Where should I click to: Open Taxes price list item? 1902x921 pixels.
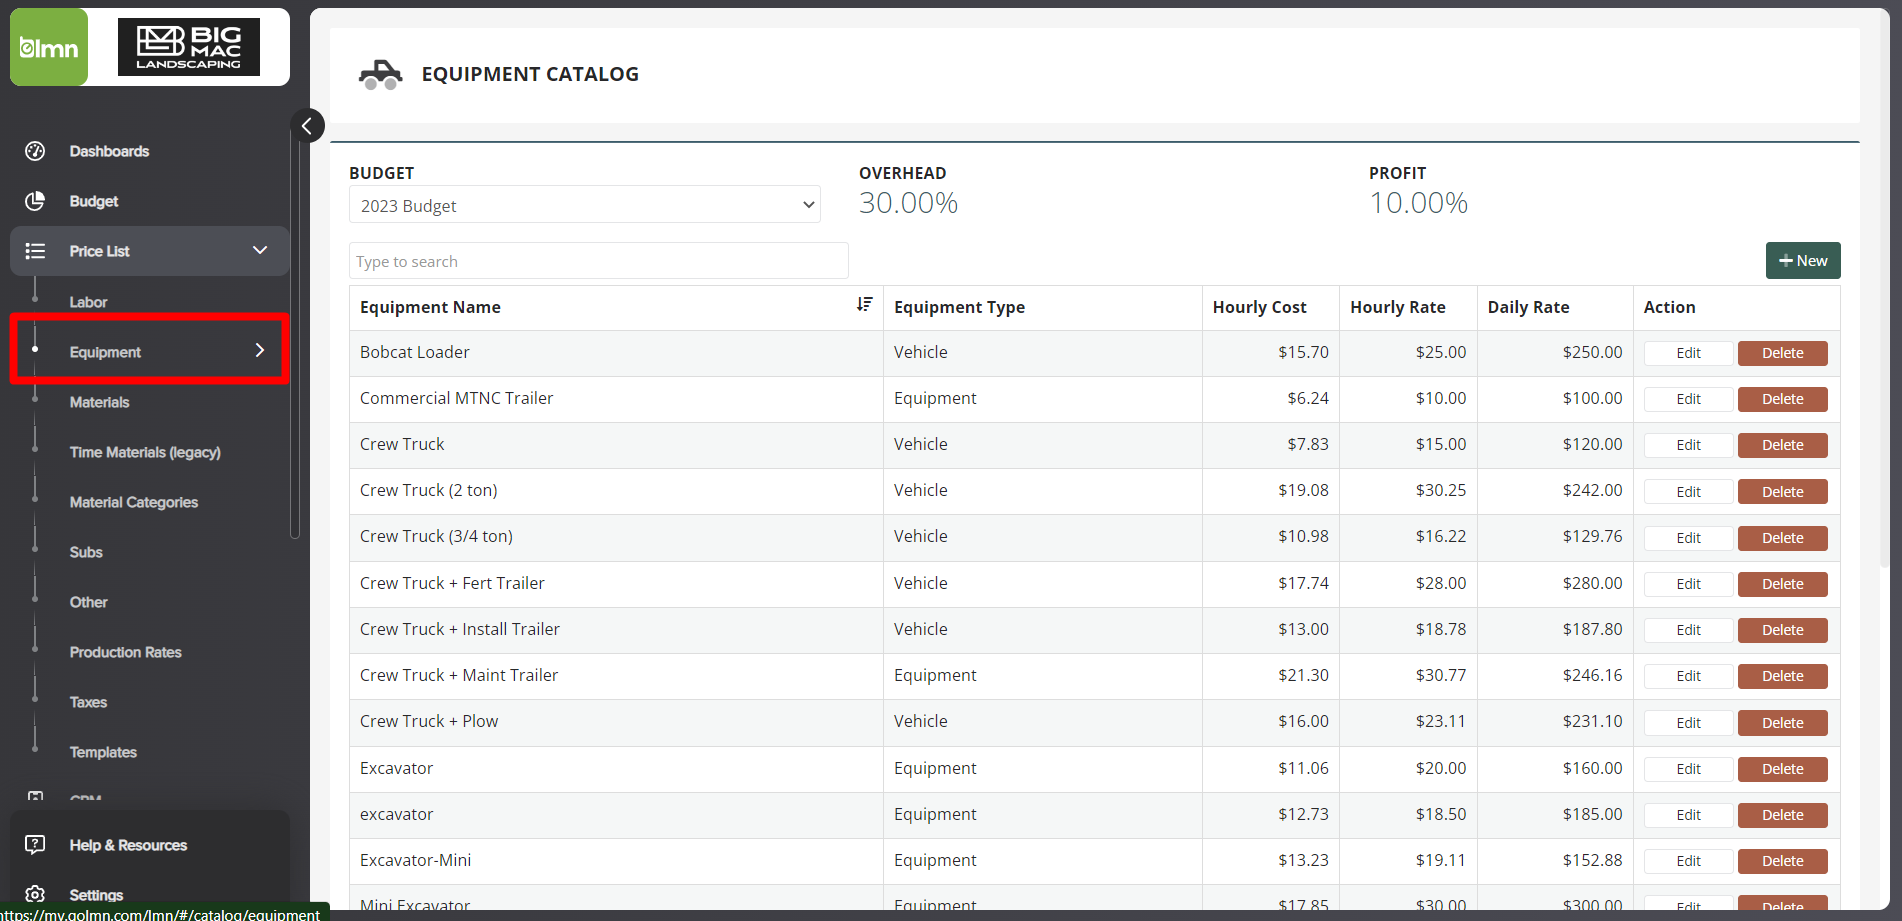click(x=88, y=702)
